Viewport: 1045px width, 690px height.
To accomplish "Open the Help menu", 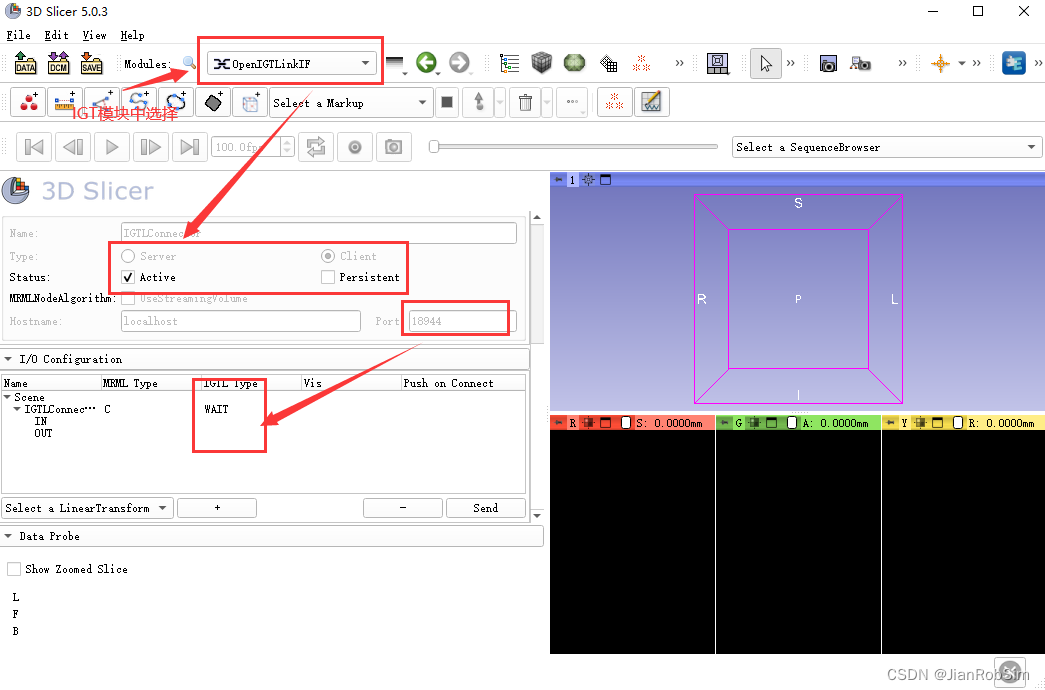I will pos(132,34).
